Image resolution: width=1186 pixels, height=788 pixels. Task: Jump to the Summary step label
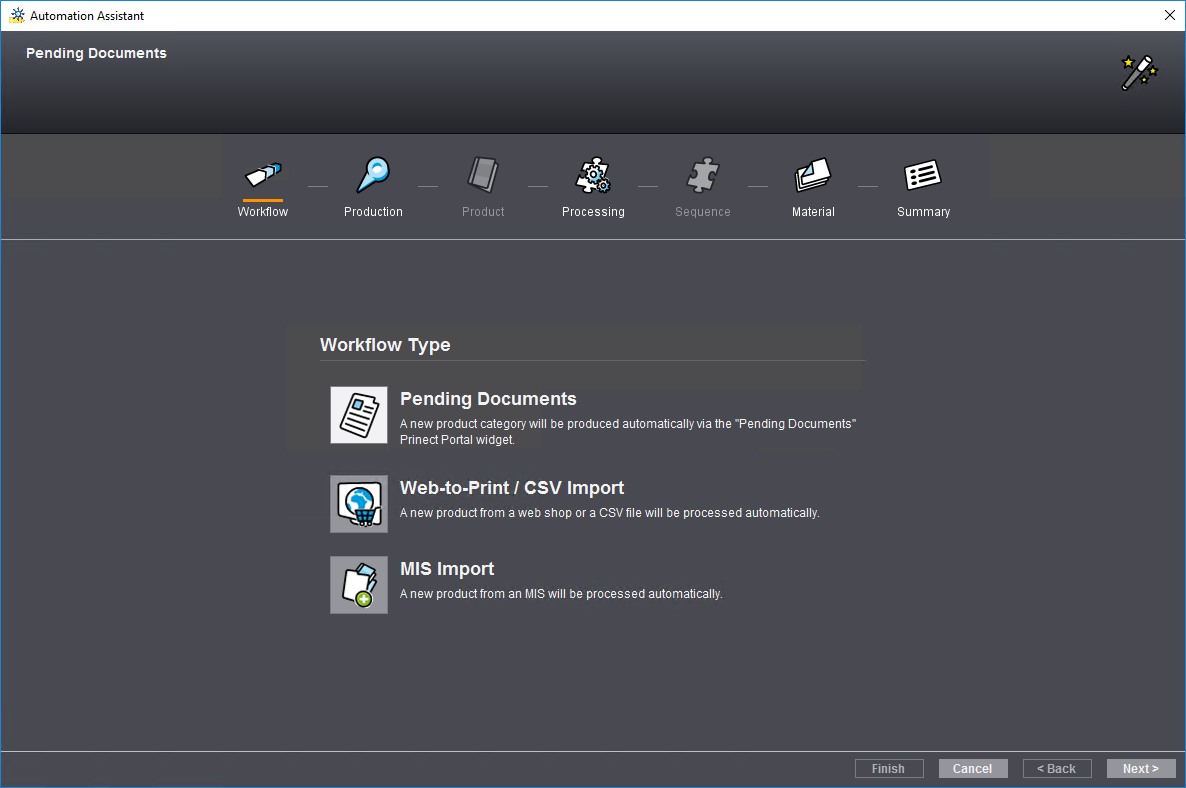point(923,212)
